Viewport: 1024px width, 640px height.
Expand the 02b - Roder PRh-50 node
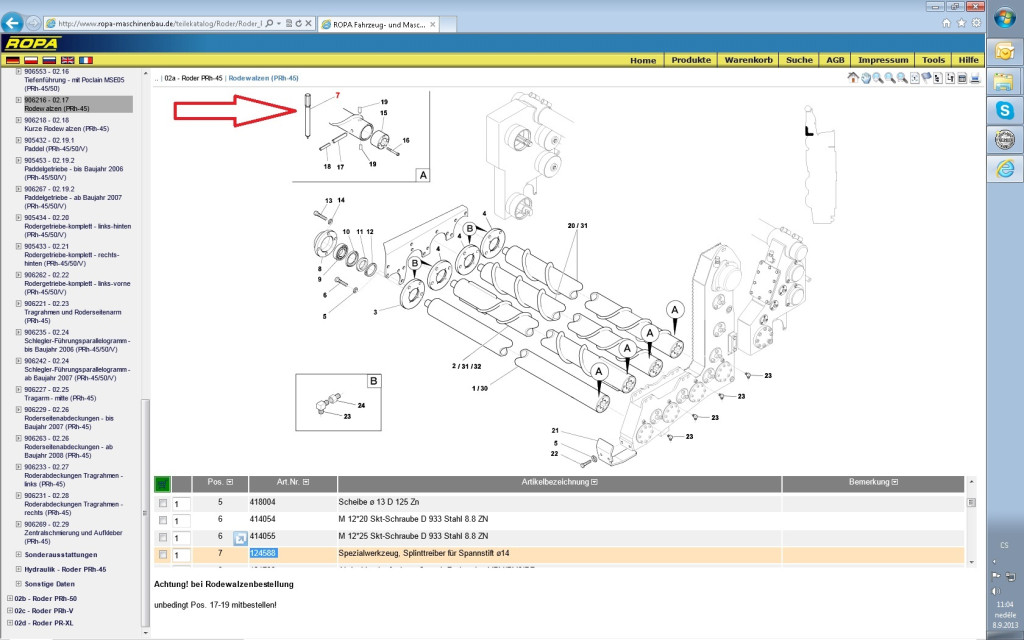click(x=10, y=598)
